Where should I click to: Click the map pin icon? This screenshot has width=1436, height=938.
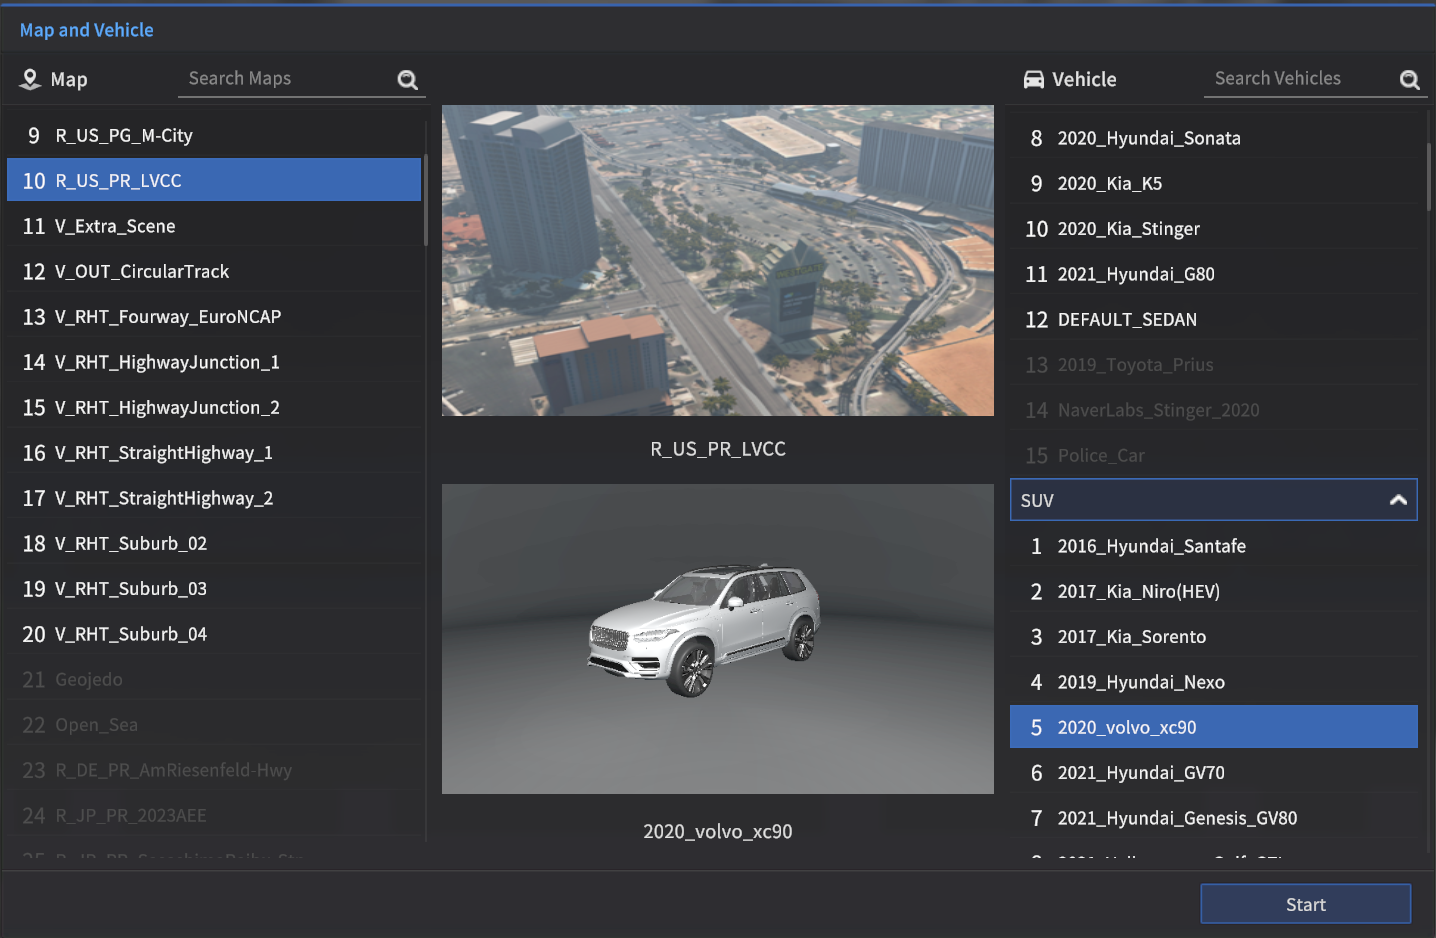[30, 79]
